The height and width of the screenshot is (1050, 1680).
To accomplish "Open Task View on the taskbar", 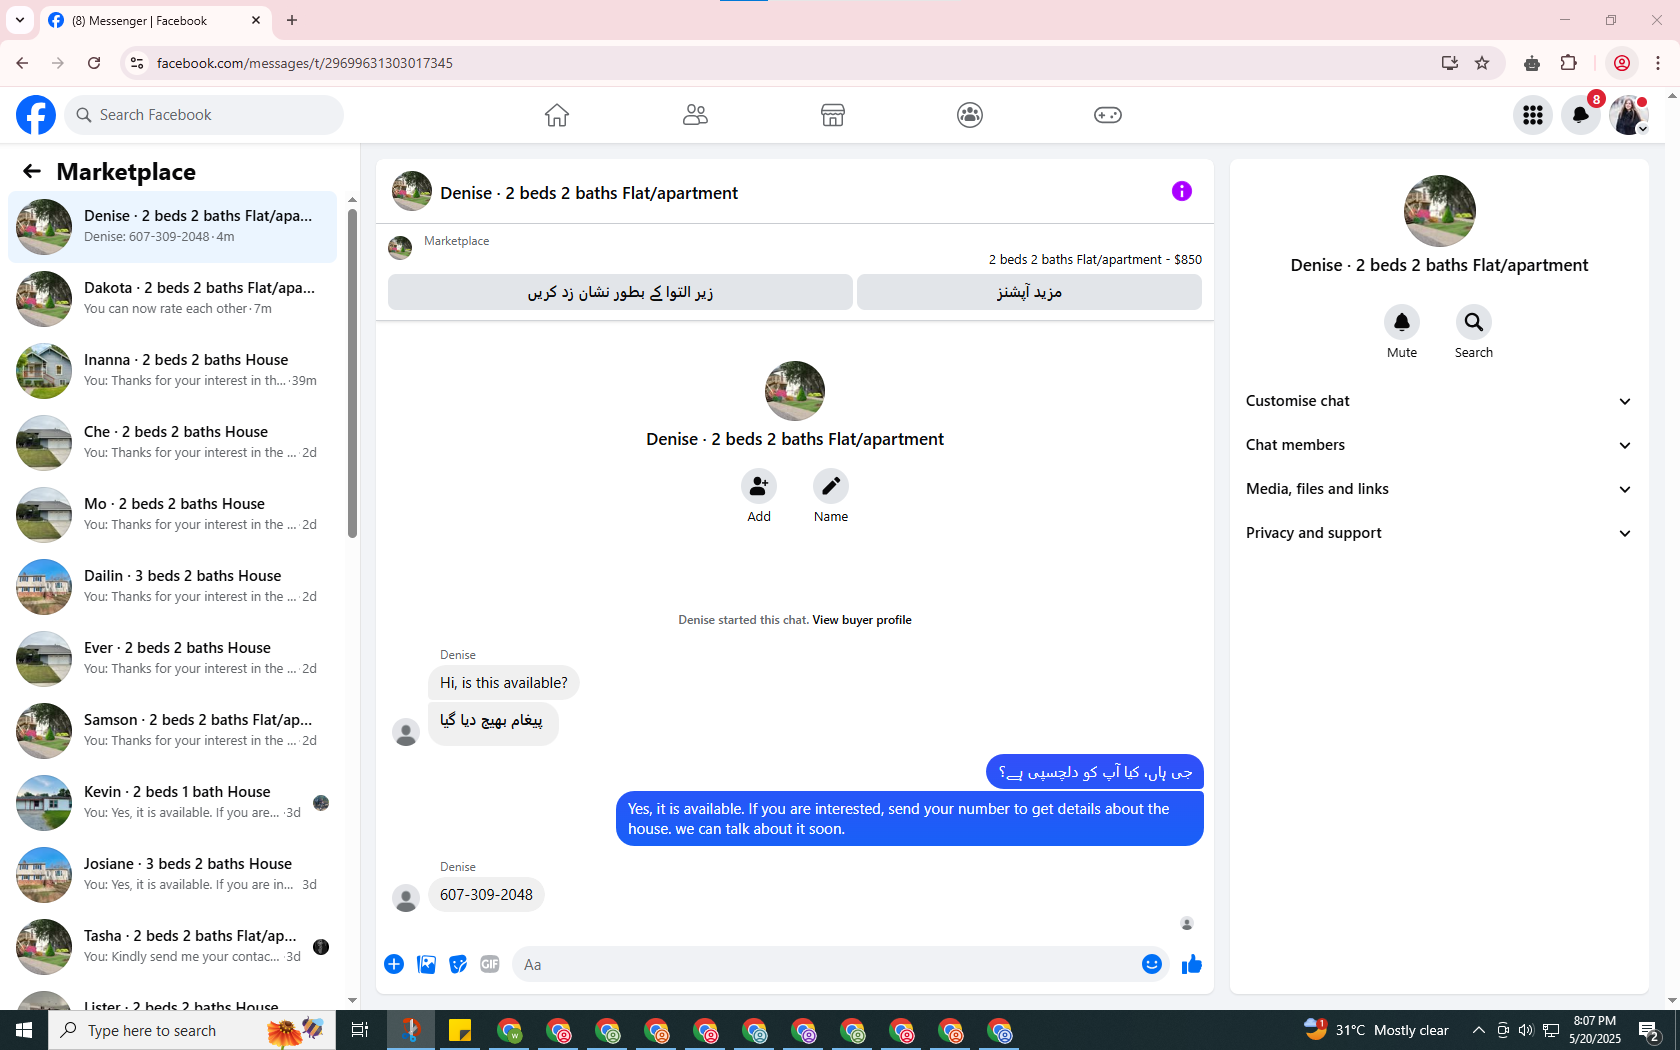I will 360,1030.
